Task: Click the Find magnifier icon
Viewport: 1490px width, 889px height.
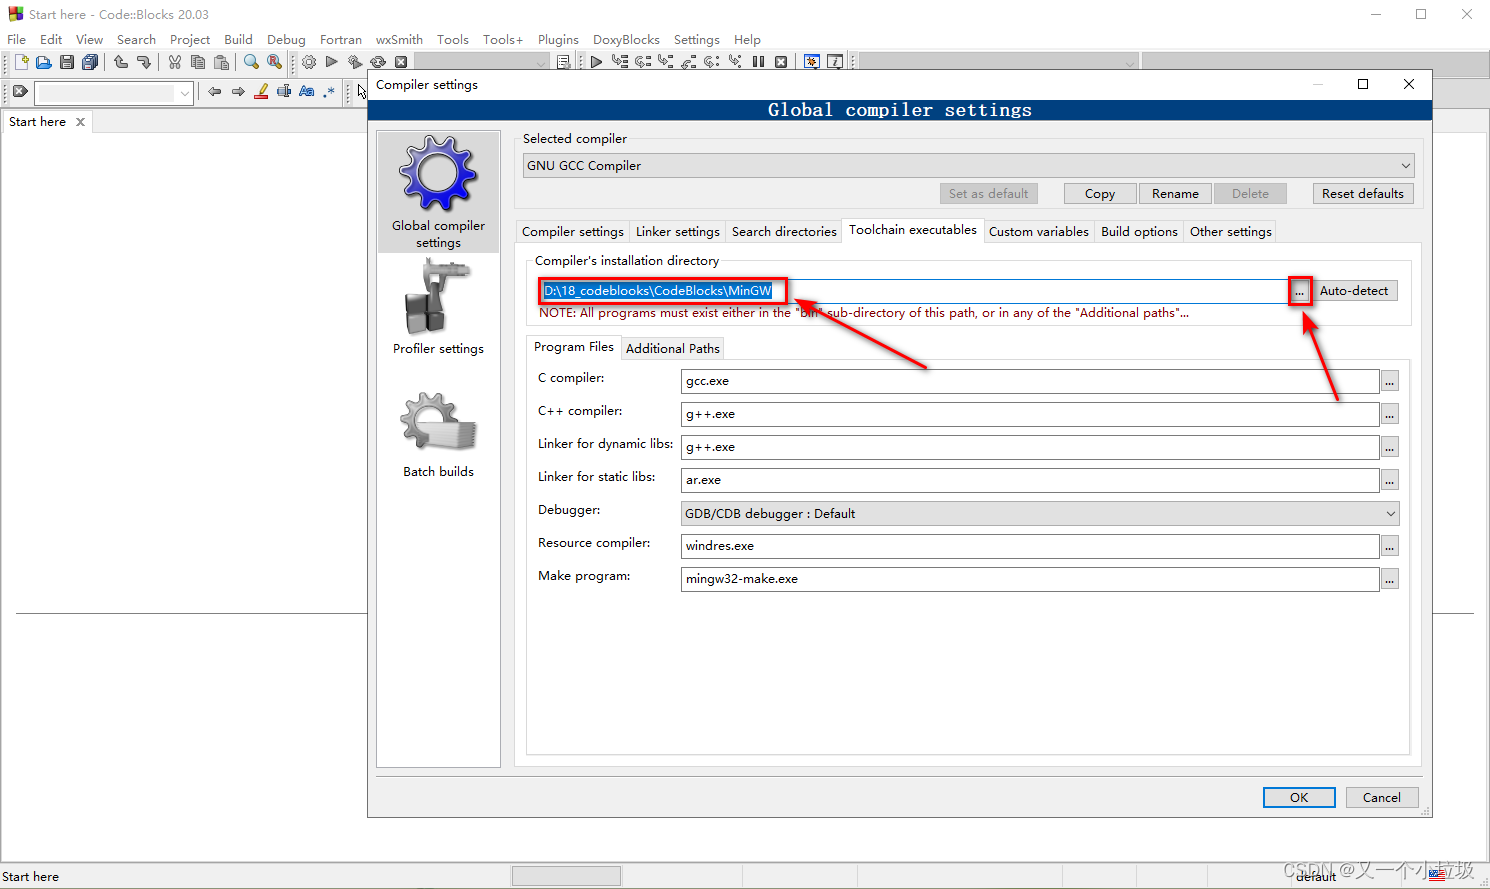Action: pyautogui.click(x=251, y=62)
